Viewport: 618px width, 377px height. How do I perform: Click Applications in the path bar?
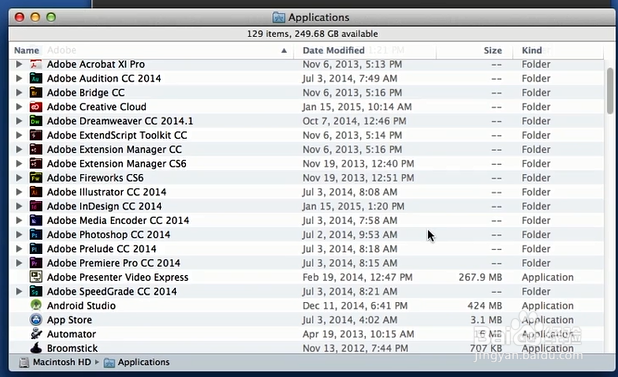click(x=143, y=362)
